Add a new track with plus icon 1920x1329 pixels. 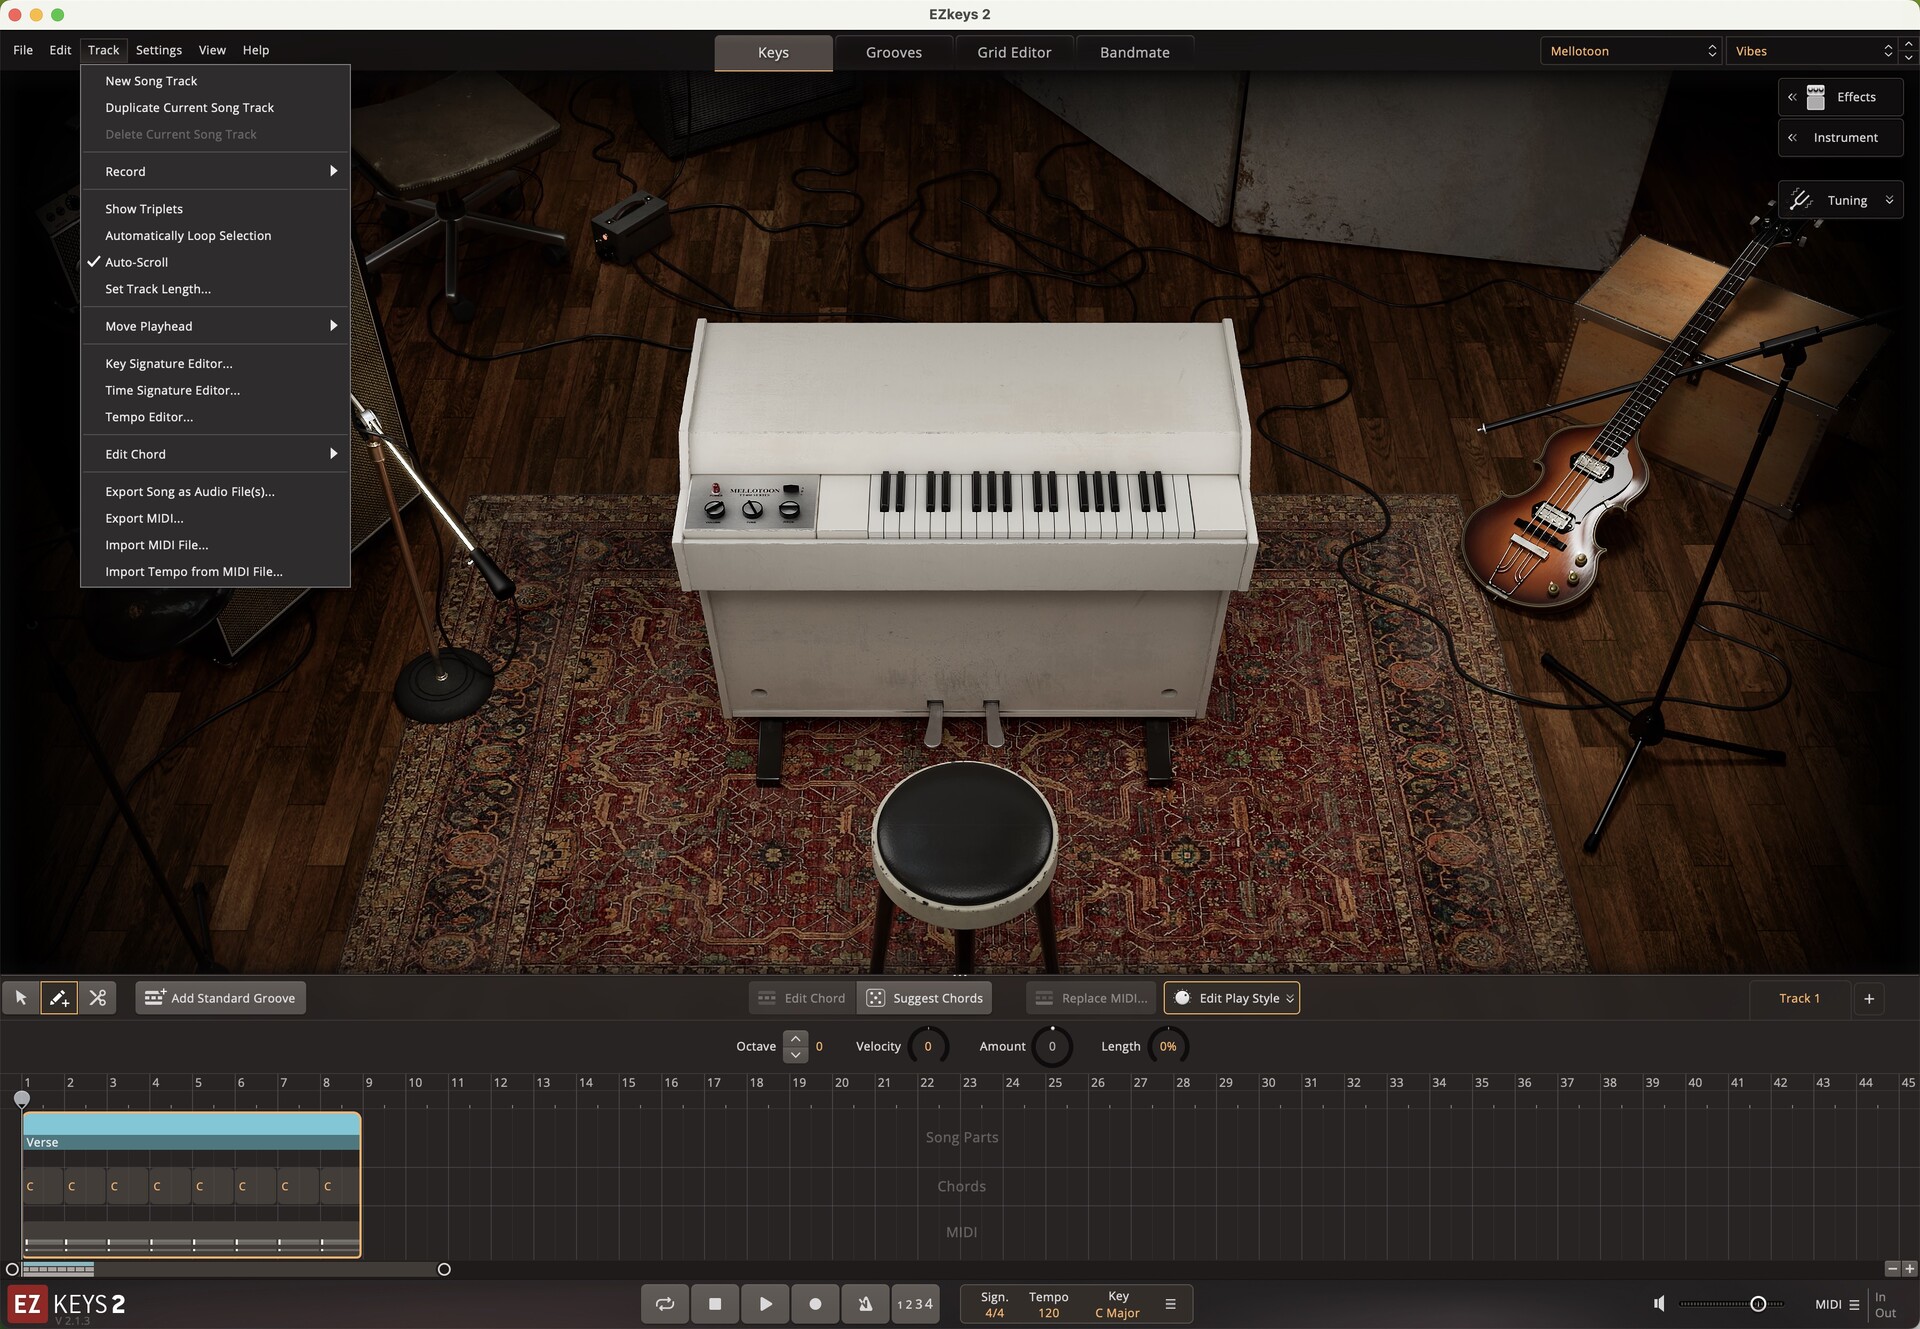tap(1868, 998)
